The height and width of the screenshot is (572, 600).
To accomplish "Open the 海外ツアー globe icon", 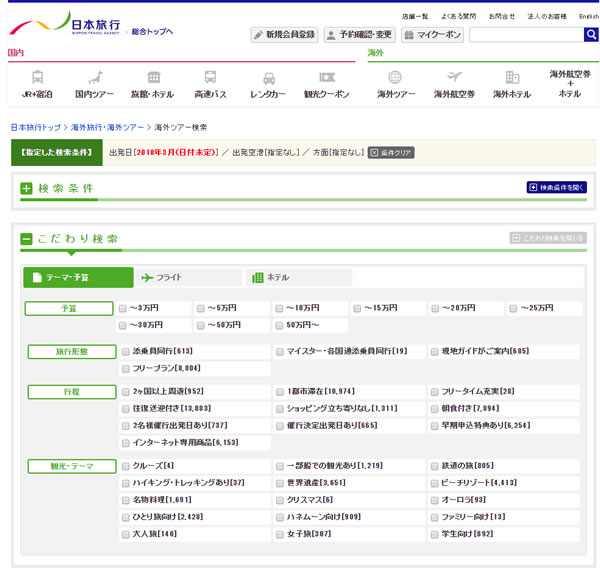I will [x=396, y=78].
